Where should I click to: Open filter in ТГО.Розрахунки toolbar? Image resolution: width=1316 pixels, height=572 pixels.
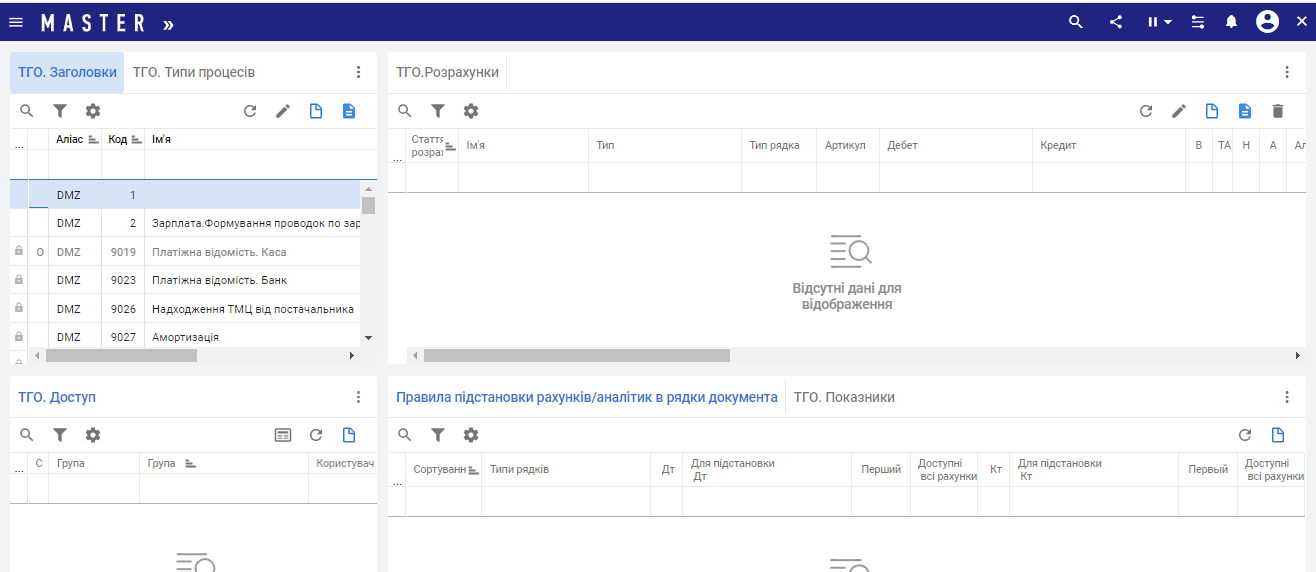click(x=438, y=111)
